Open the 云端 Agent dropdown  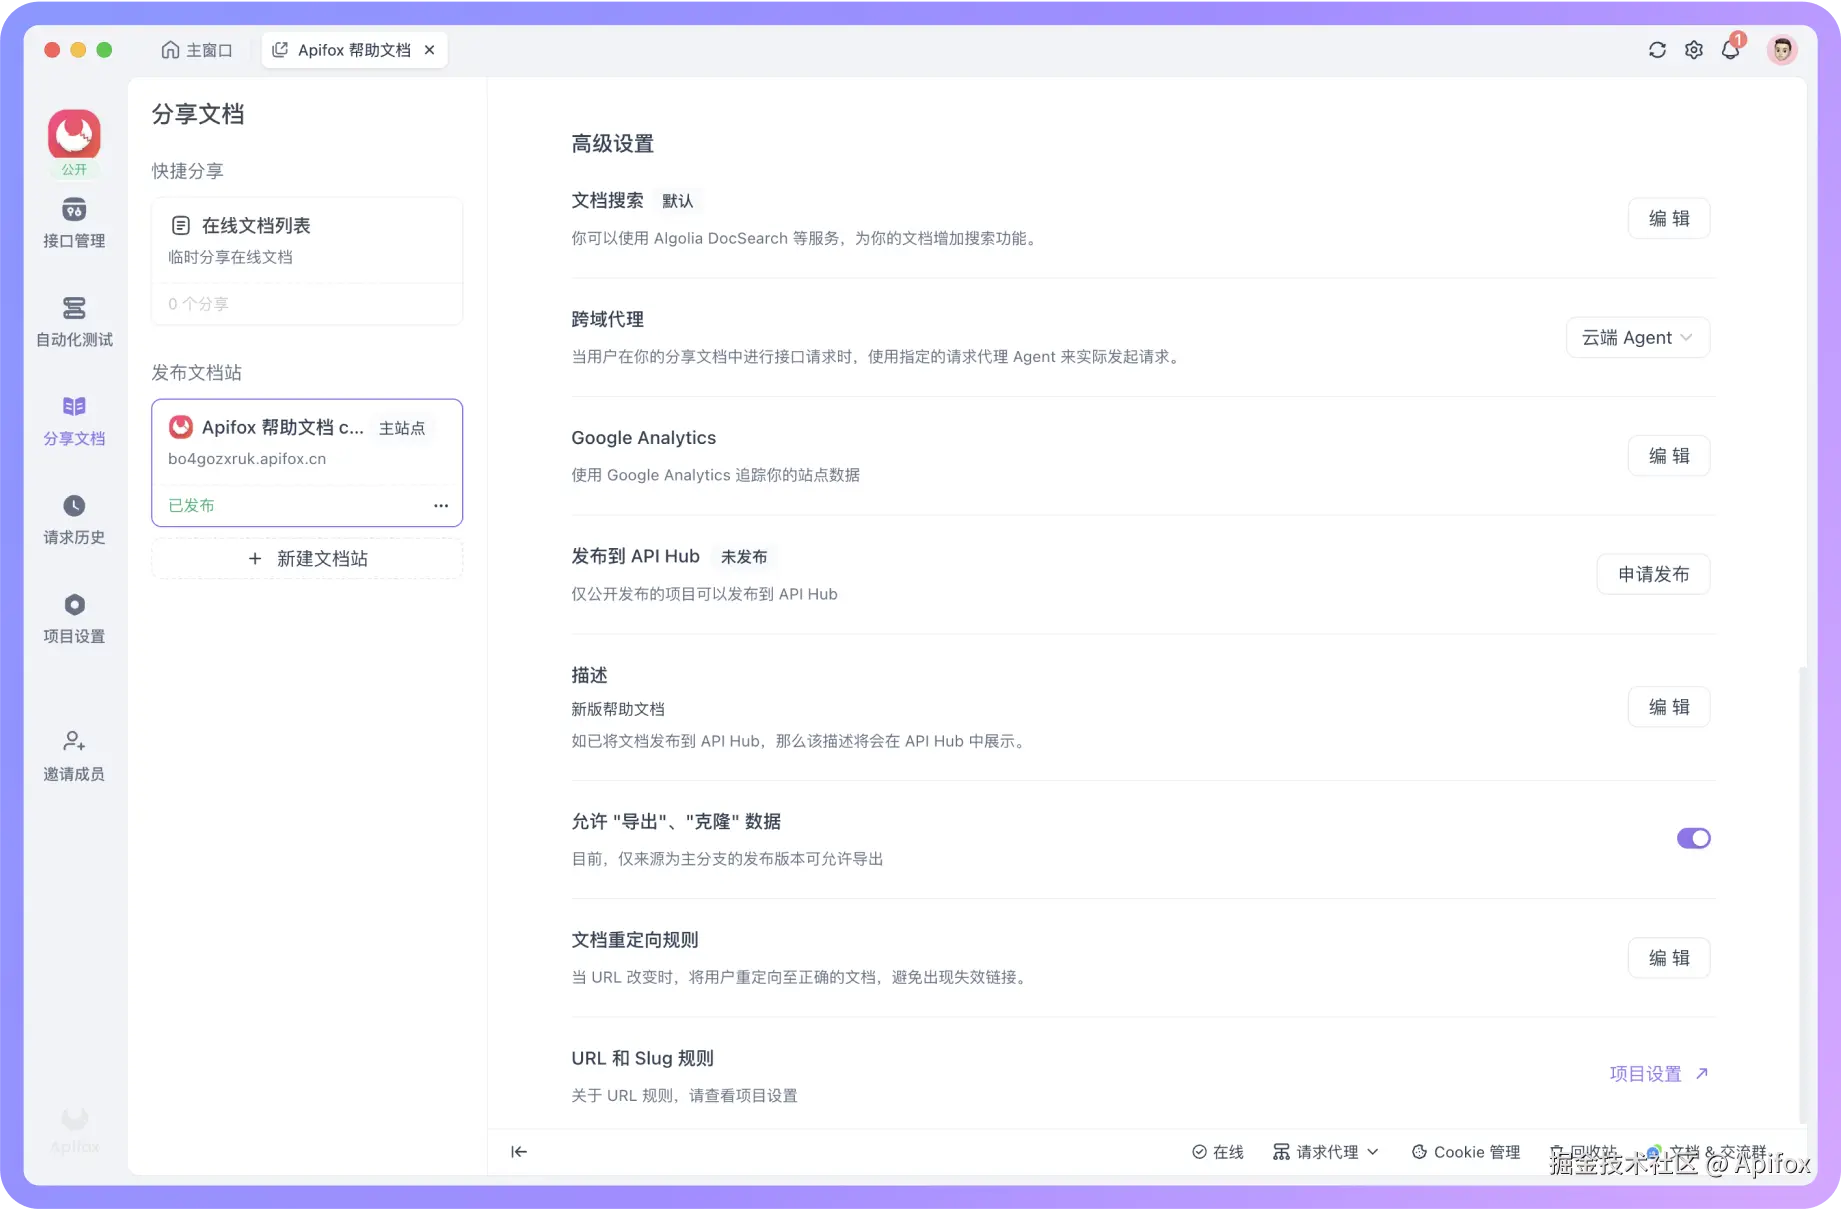(1637, 337)
